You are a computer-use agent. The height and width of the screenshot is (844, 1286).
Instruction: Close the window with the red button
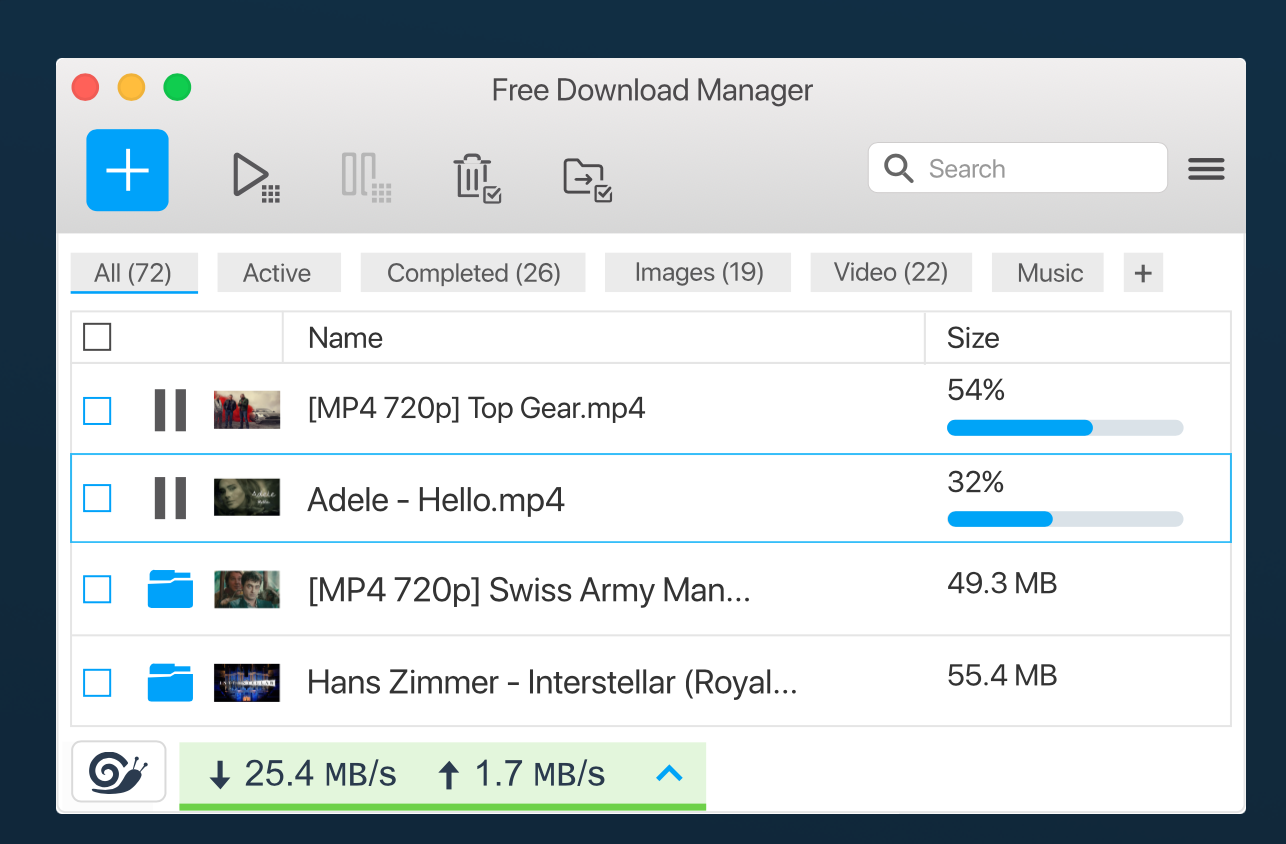pyautogui.click(x=86, y=88)
